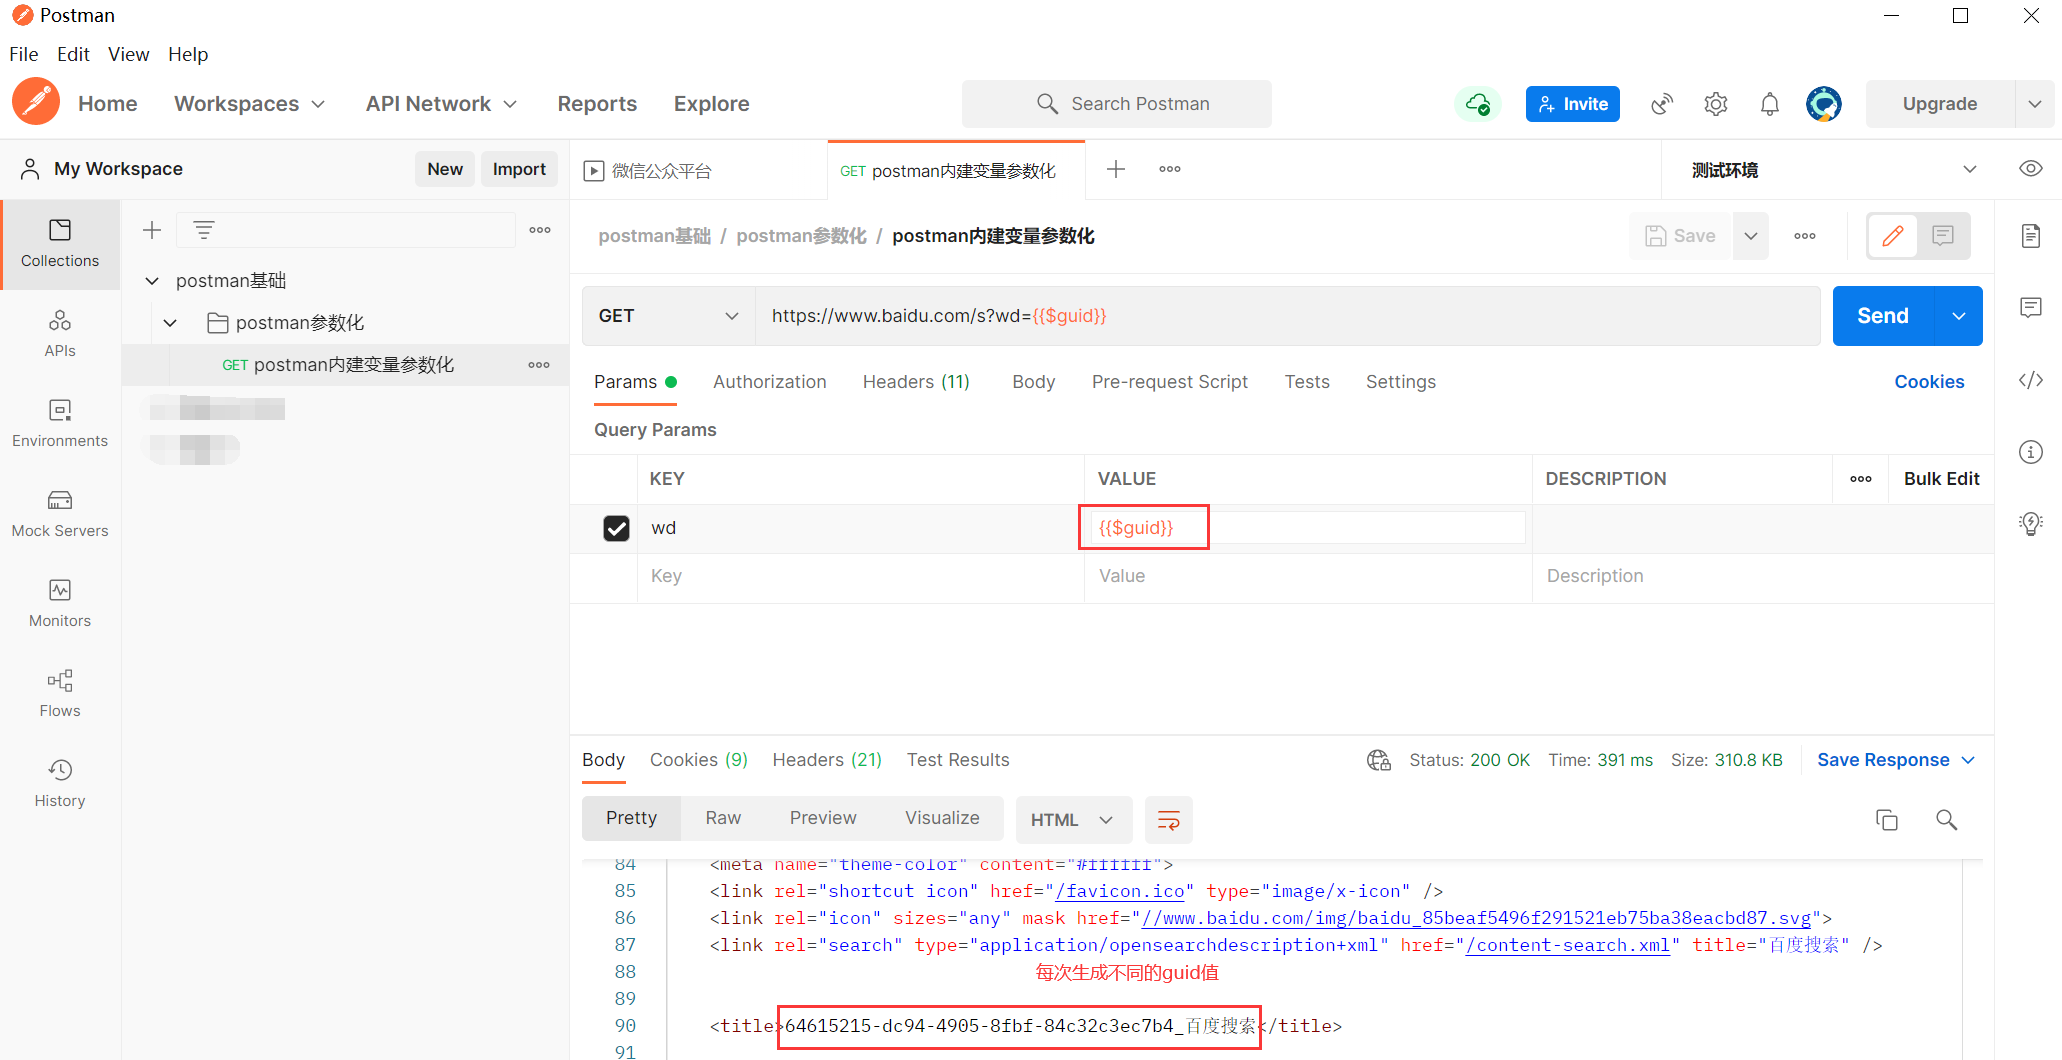This screenshot has height=1060, width=2062.
Task: Toggle line wrap in response viewer
Action: 1168,820
